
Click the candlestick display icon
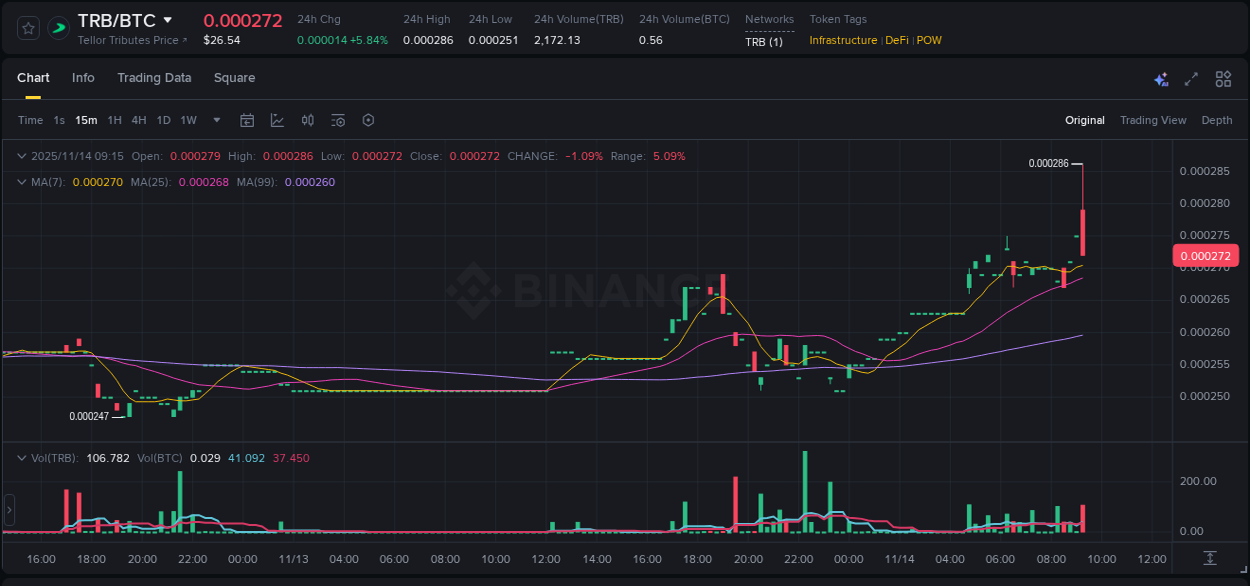click(x=307, y=120)
